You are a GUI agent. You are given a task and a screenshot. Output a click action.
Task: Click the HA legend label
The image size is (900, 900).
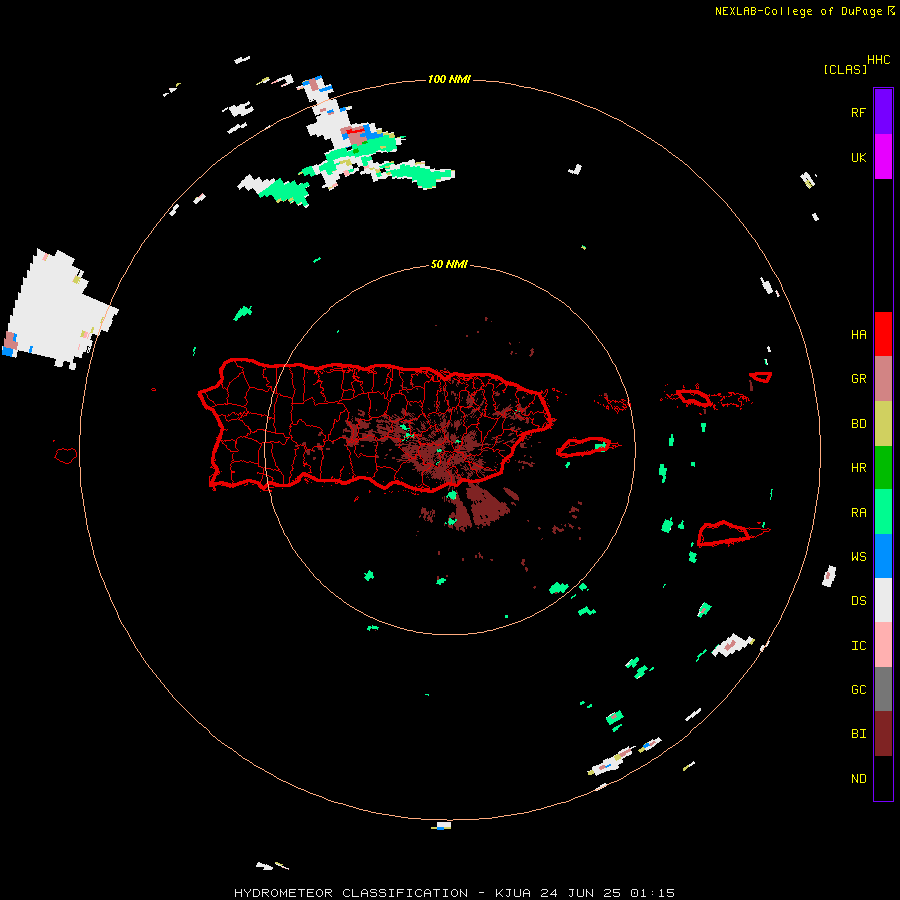click(x=858, y=335)
